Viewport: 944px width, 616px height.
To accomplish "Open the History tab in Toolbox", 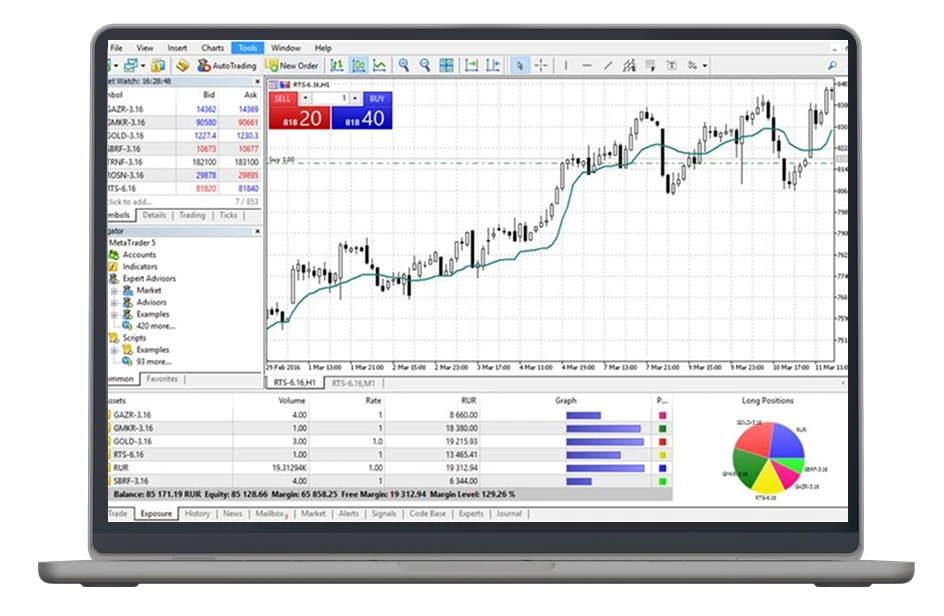I will click(197, 514).
